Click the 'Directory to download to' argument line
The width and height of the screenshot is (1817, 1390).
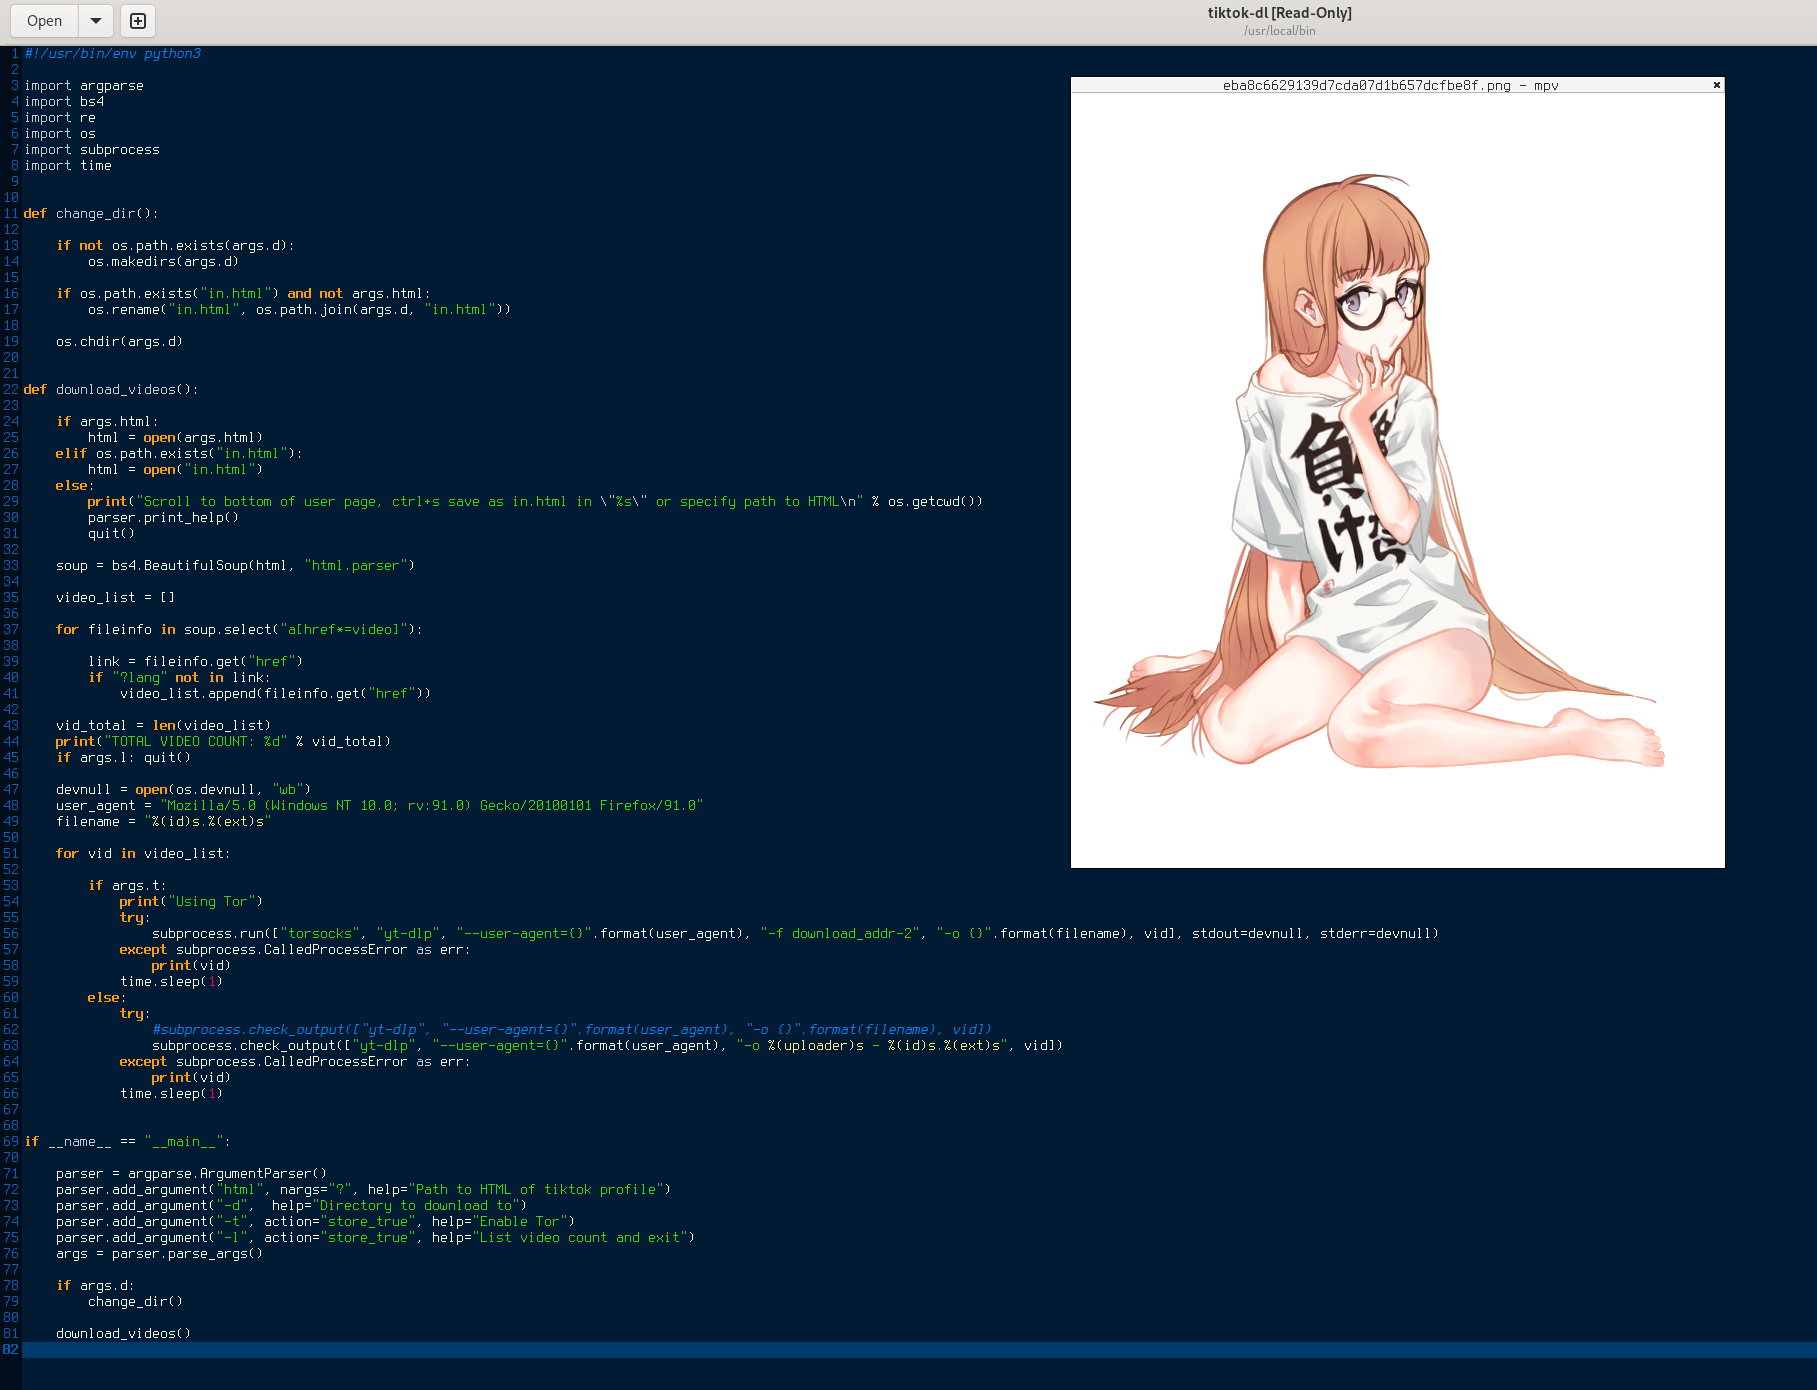tap(291, 1206)
